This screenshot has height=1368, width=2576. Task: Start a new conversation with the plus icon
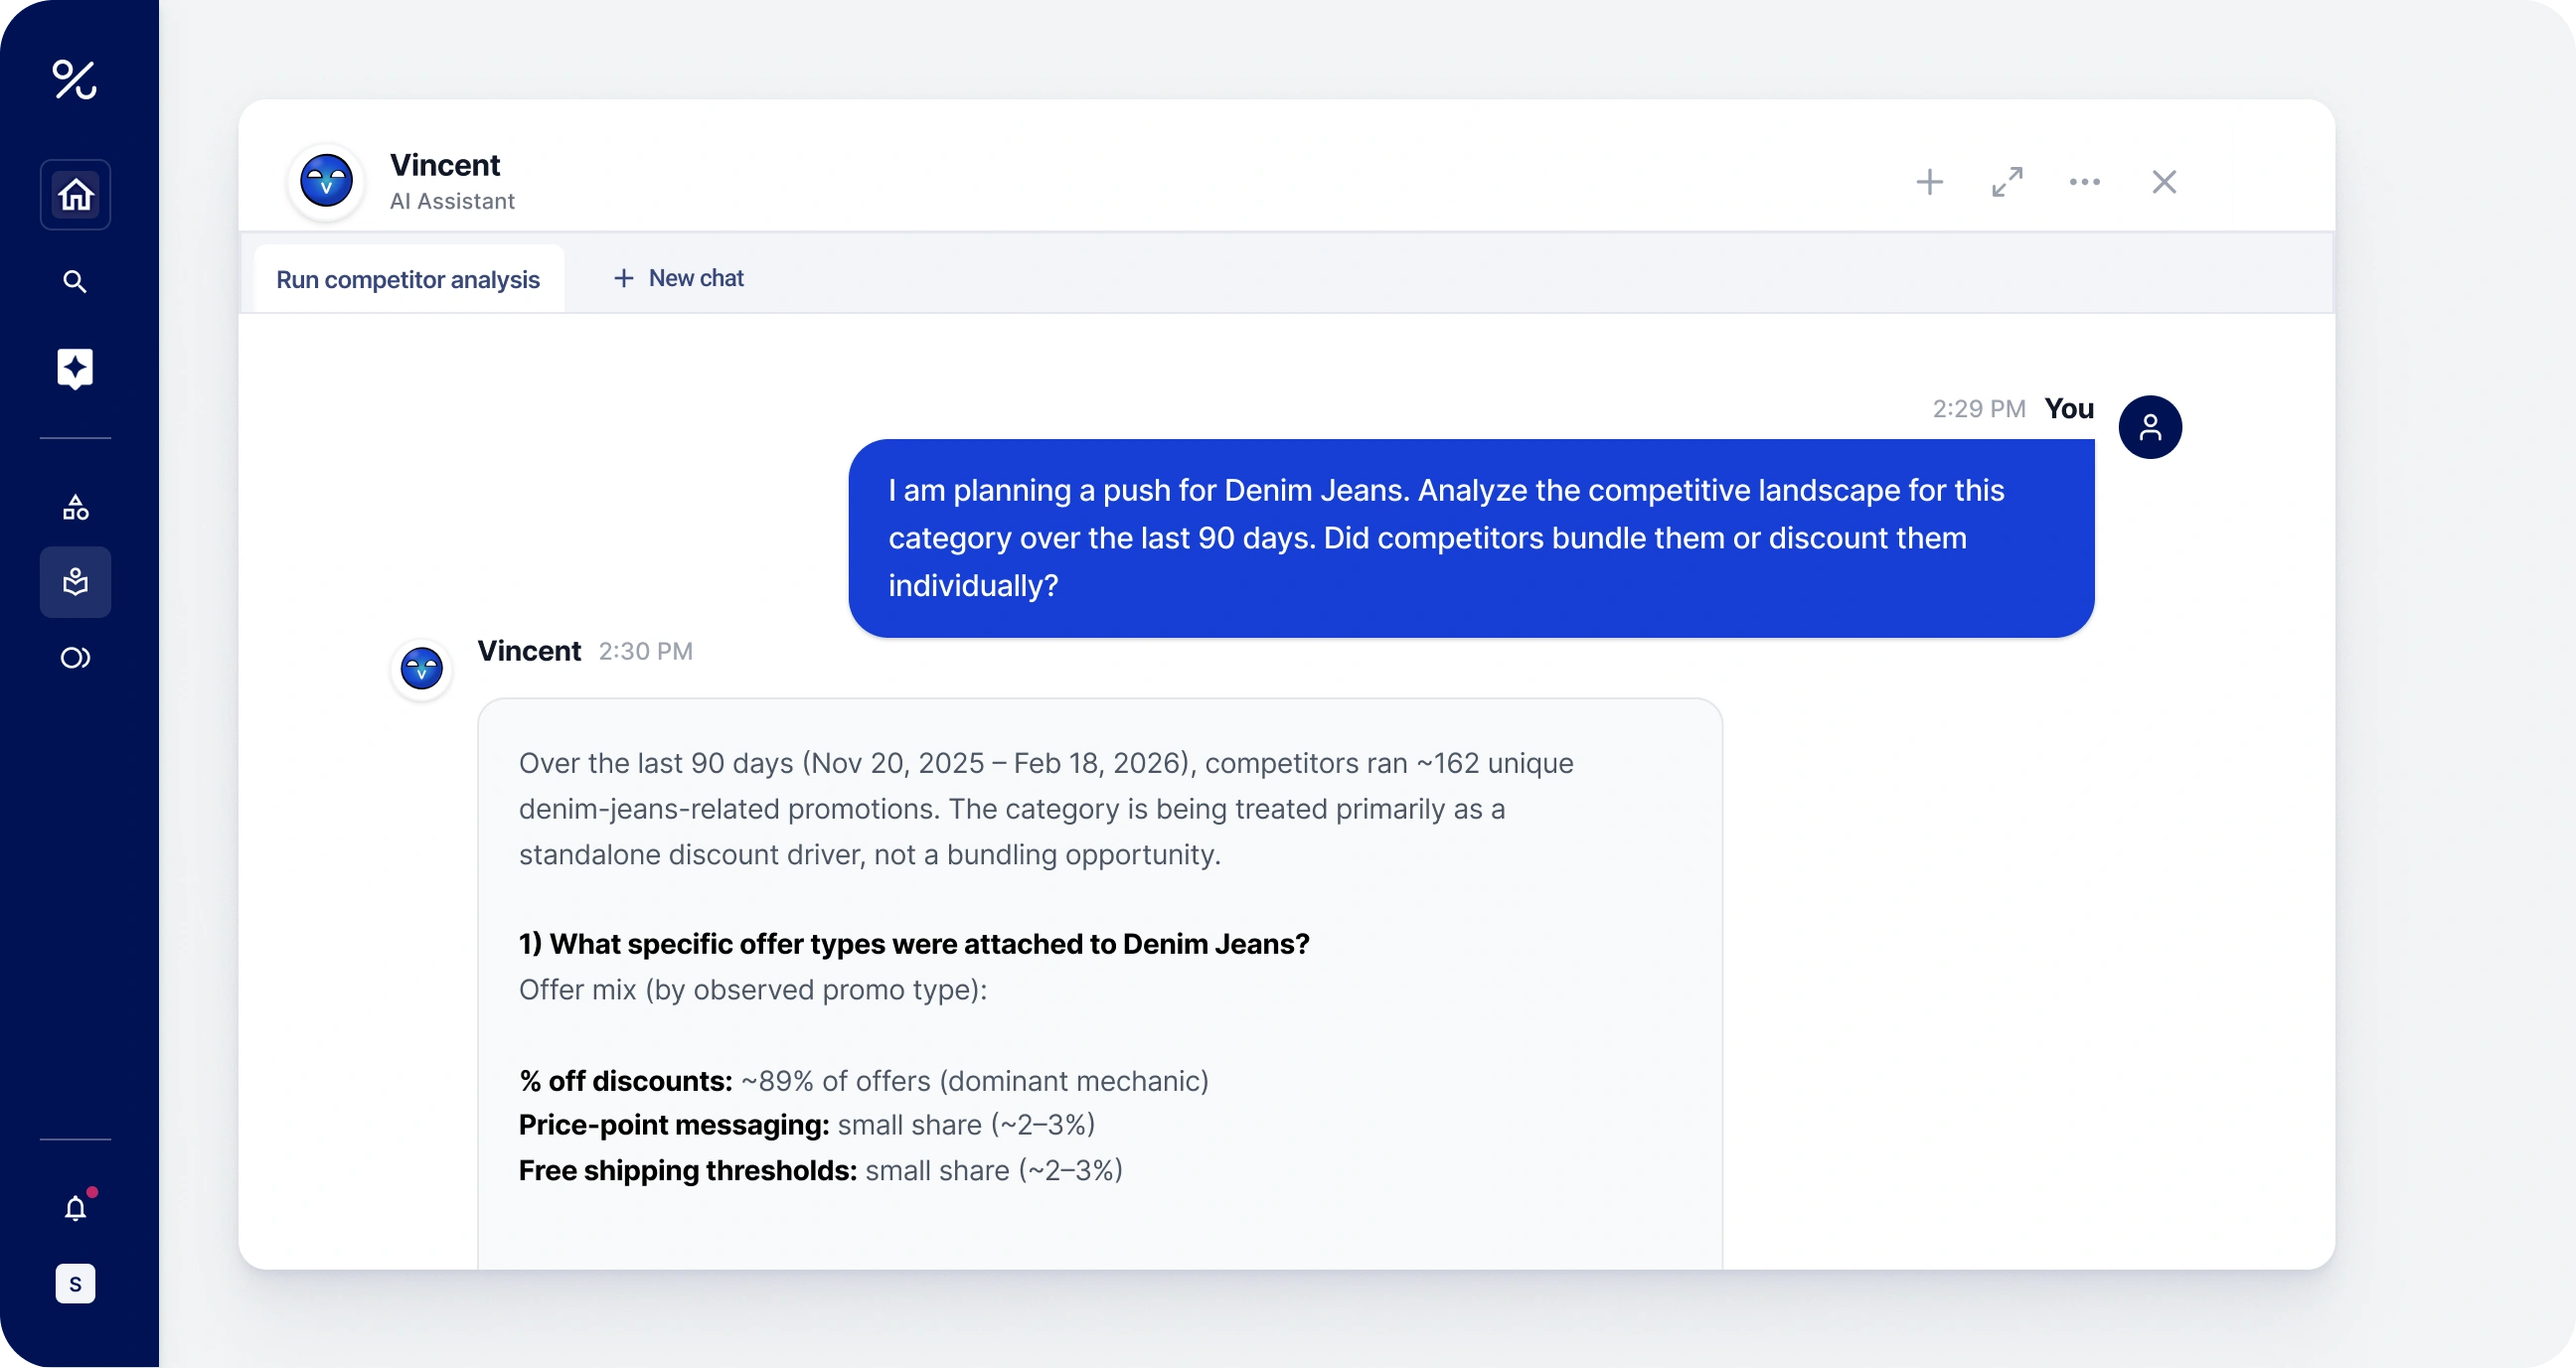pyautogui.click(x=1929, y=182)
